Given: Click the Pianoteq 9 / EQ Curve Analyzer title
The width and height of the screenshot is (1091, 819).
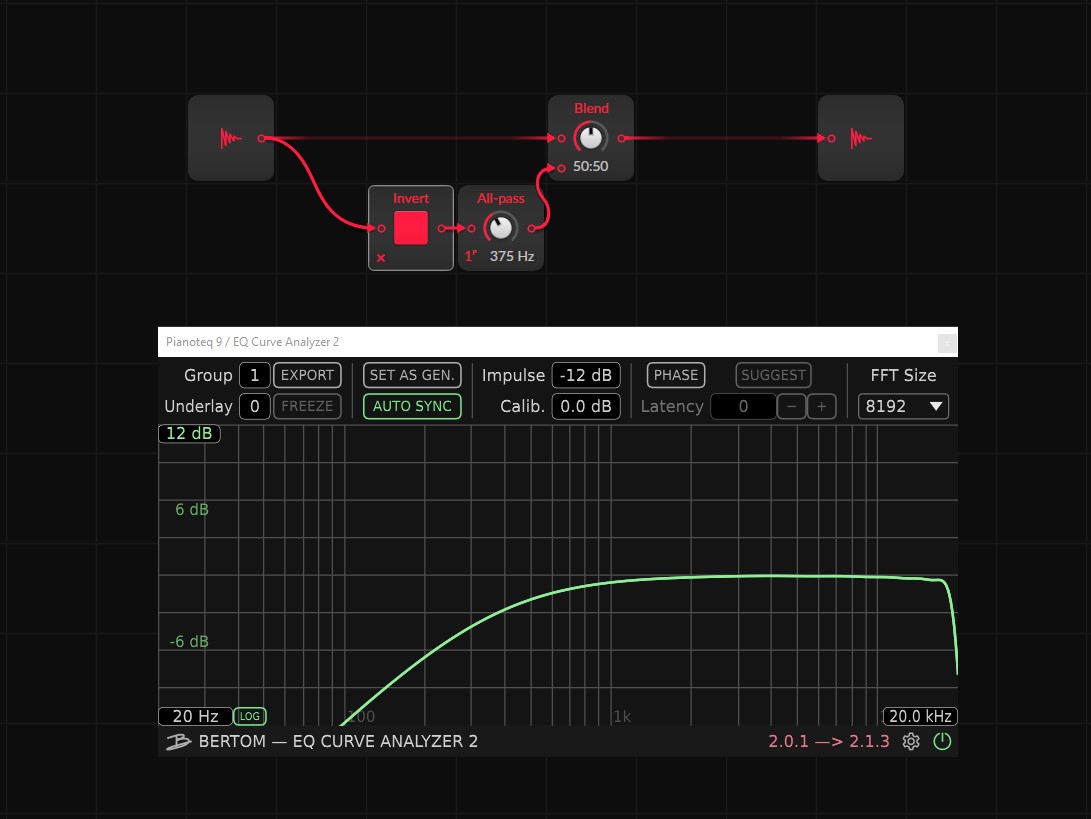Looking at the screenshot, I should coord(253,342).
